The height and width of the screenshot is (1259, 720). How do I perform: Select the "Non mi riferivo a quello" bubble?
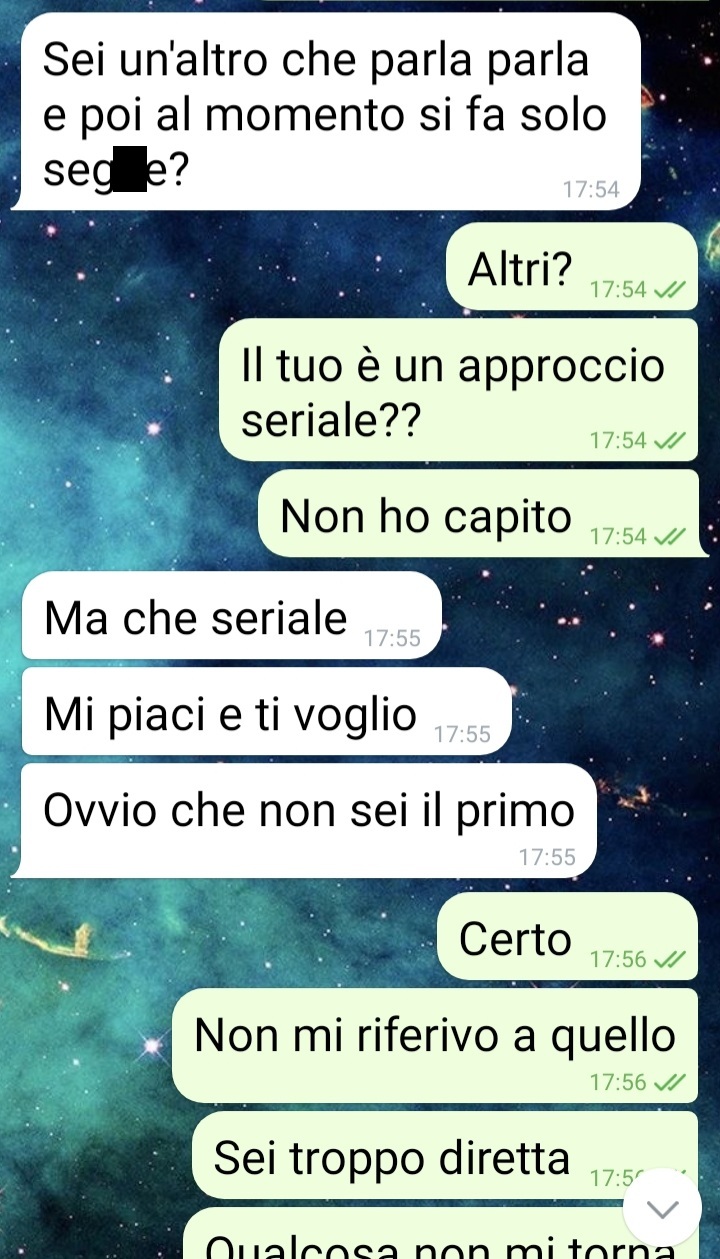(435, 1046)
